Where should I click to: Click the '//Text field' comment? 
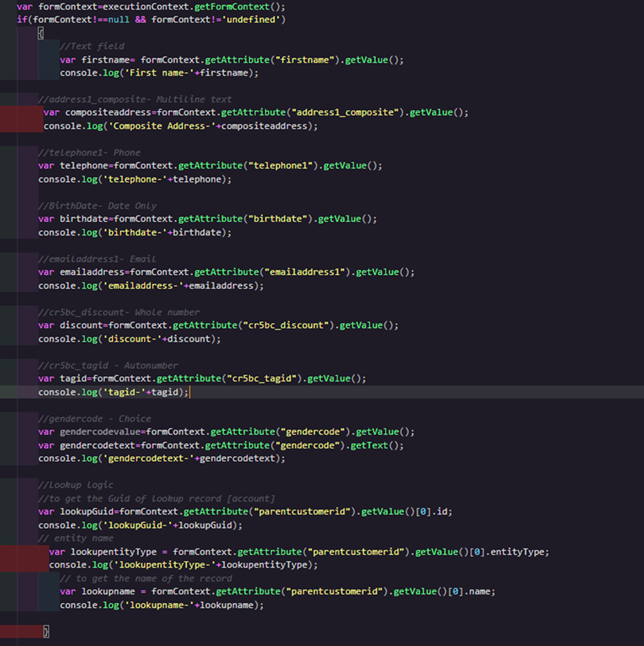(92, 46)
